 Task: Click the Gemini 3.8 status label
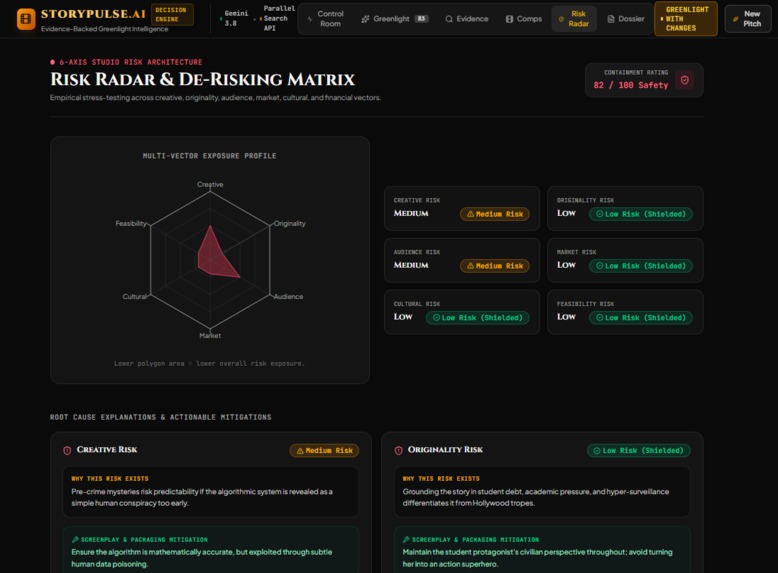pos(236,18)
